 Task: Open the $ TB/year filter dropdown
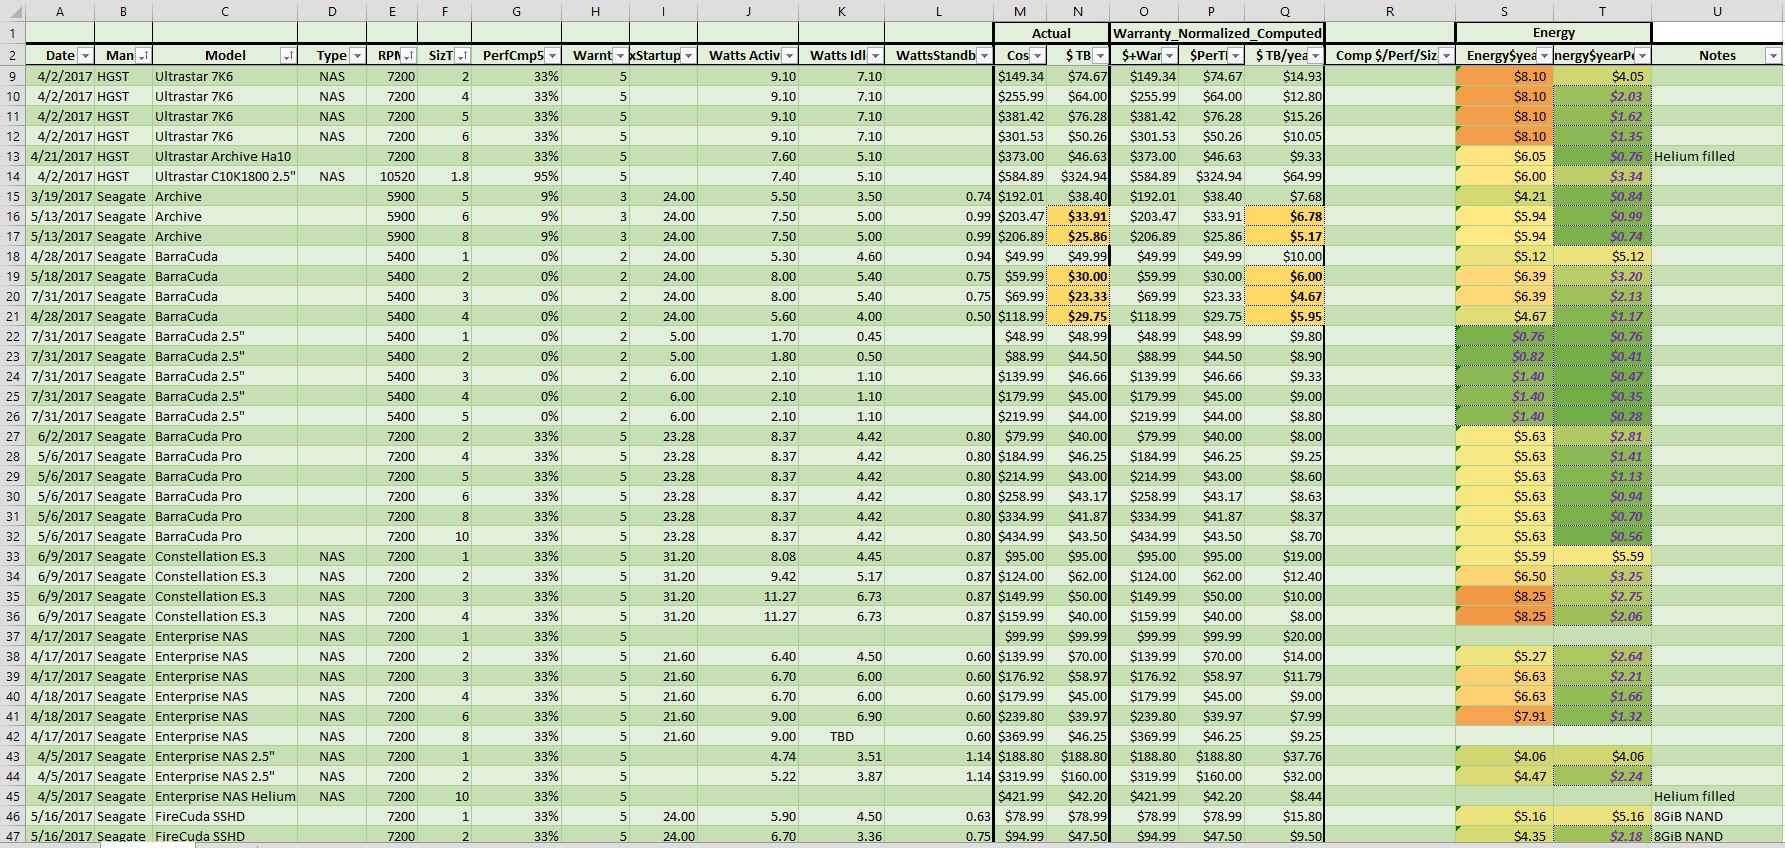(1315, 56)
